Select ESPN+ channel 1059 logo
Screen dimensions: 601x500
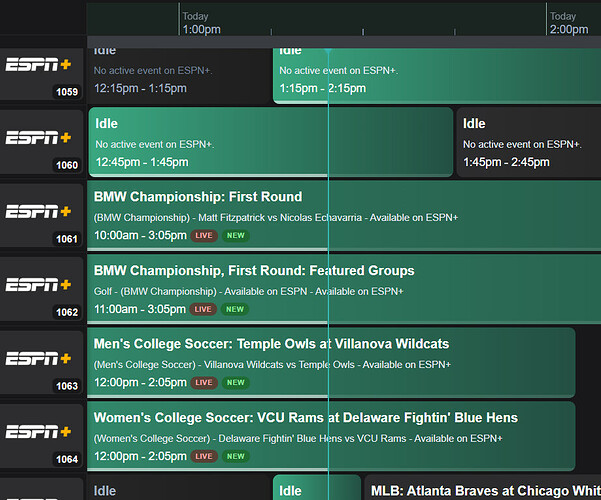click(x=38, y=65)
